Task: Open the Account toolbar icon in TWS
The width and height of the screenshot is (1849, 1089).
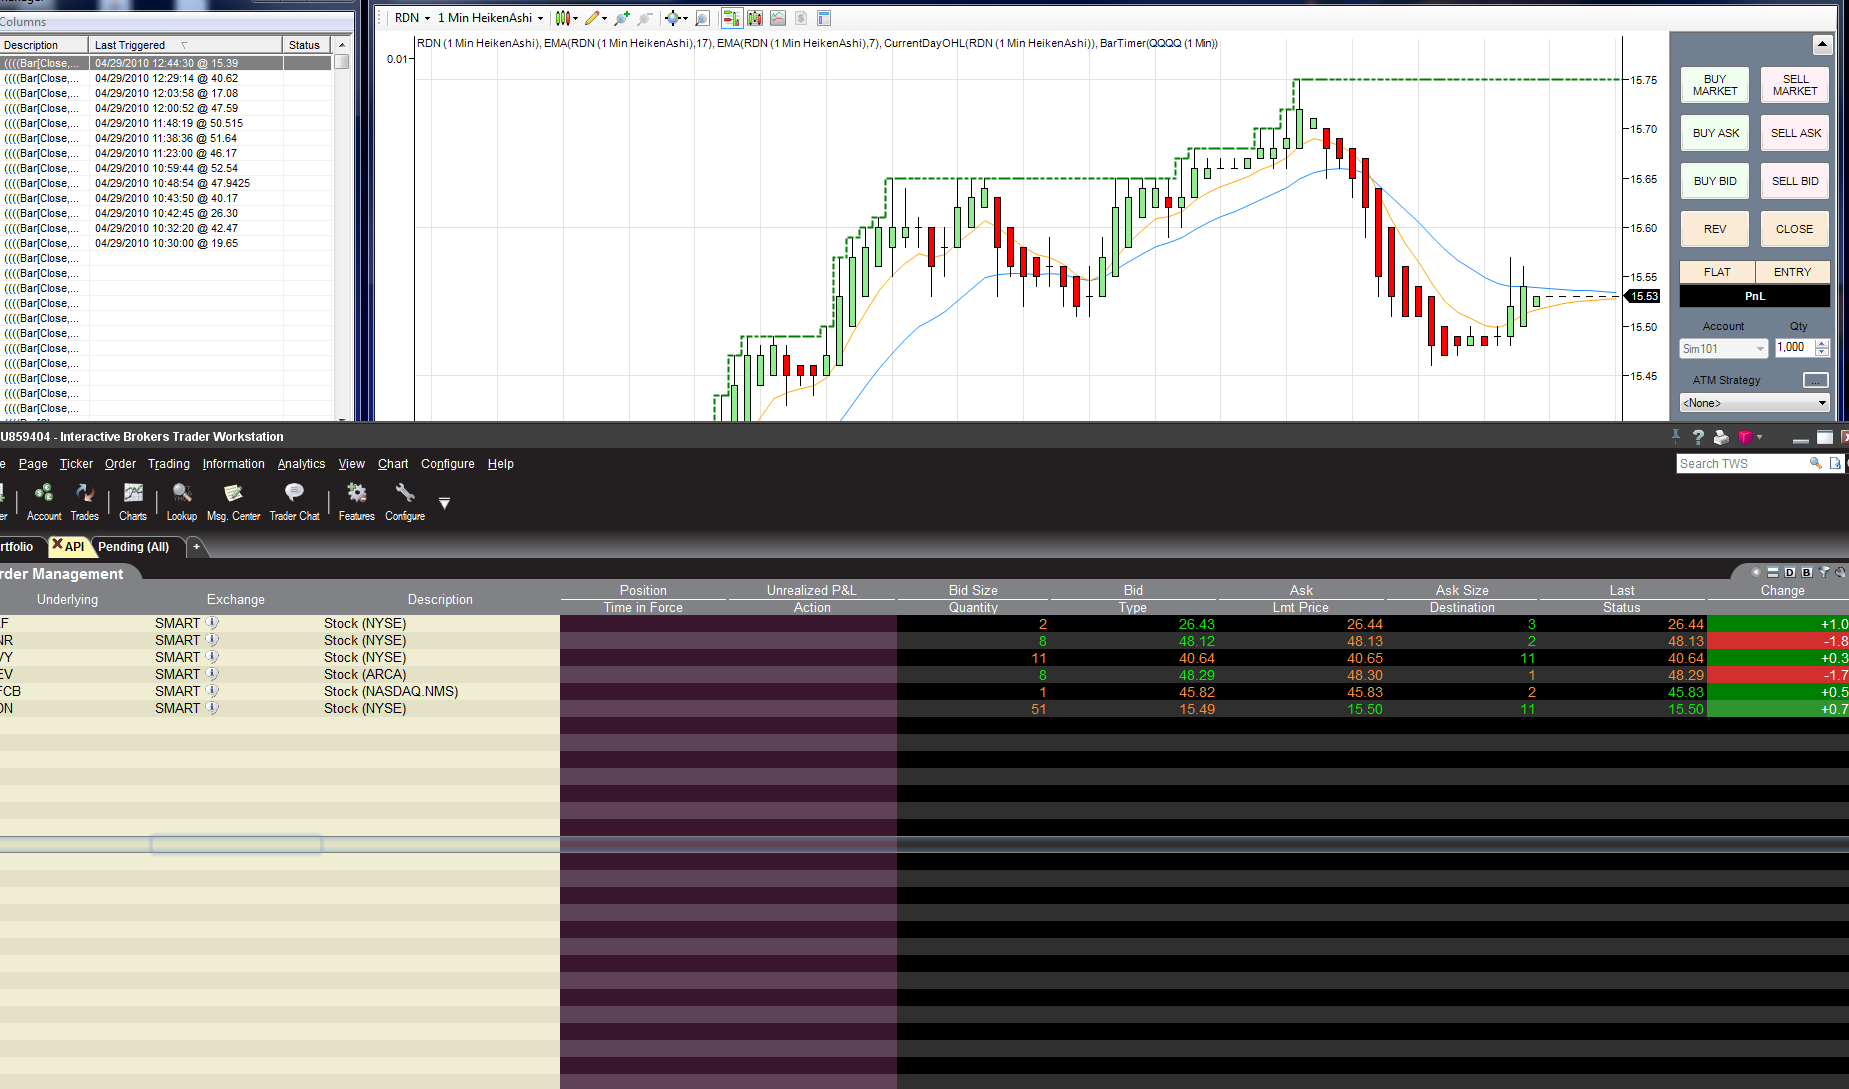Action: [x=44, y=502]
